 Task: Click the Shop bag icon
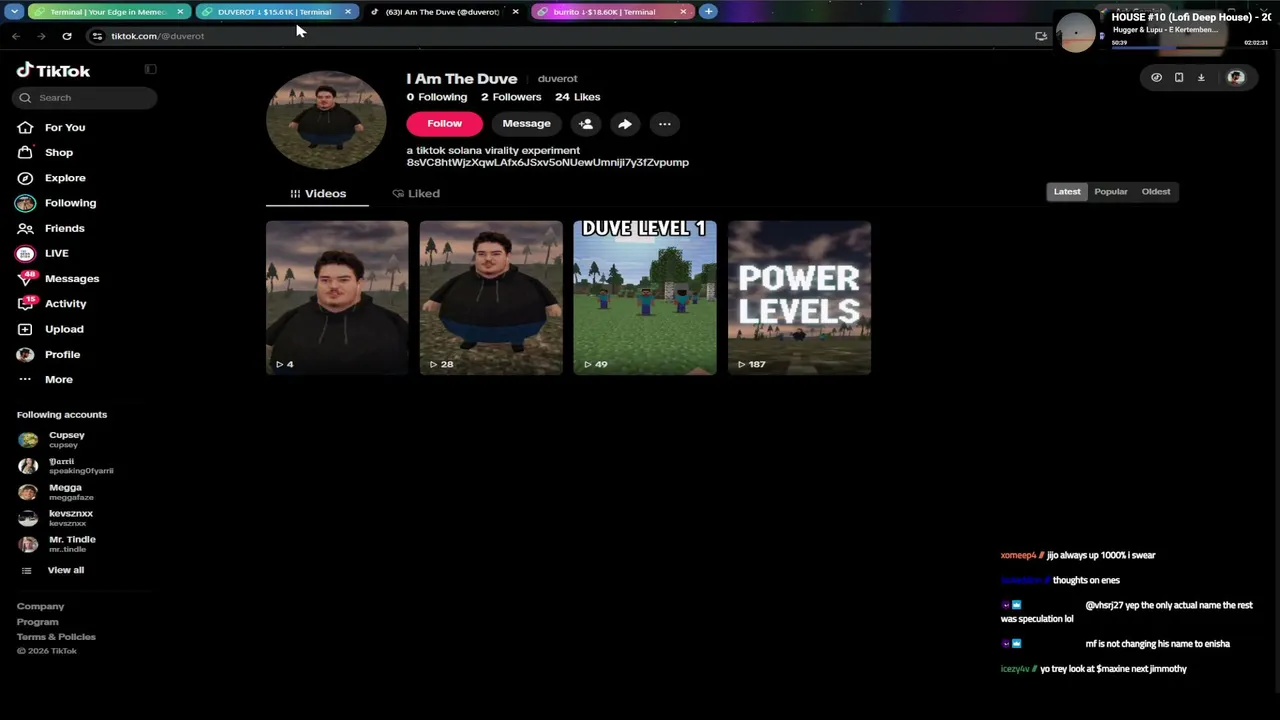(x=25, y=152)
